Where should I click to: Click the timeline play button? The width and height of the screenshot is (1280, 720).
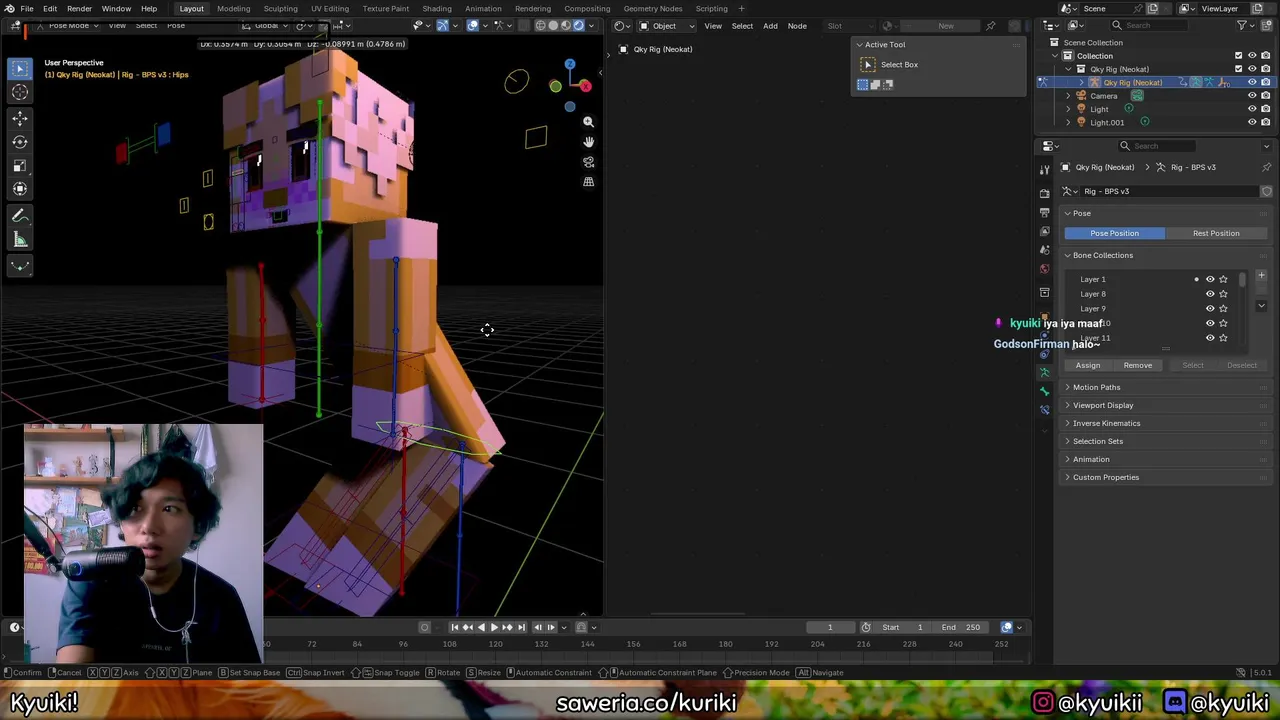point(494,627)
